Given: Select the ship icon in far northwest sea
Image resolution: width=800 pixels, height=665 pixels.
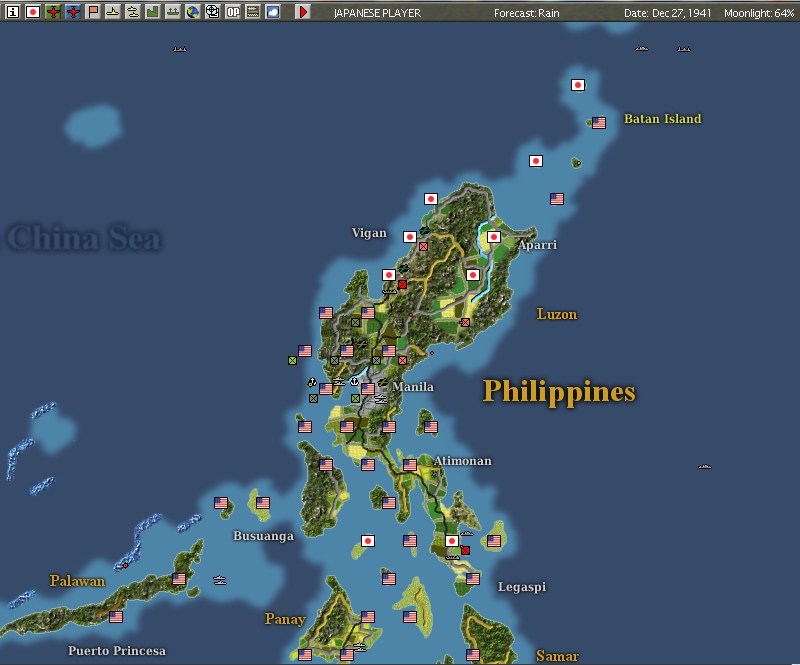Looking at the screenshot, I should (x=180, y=49).
